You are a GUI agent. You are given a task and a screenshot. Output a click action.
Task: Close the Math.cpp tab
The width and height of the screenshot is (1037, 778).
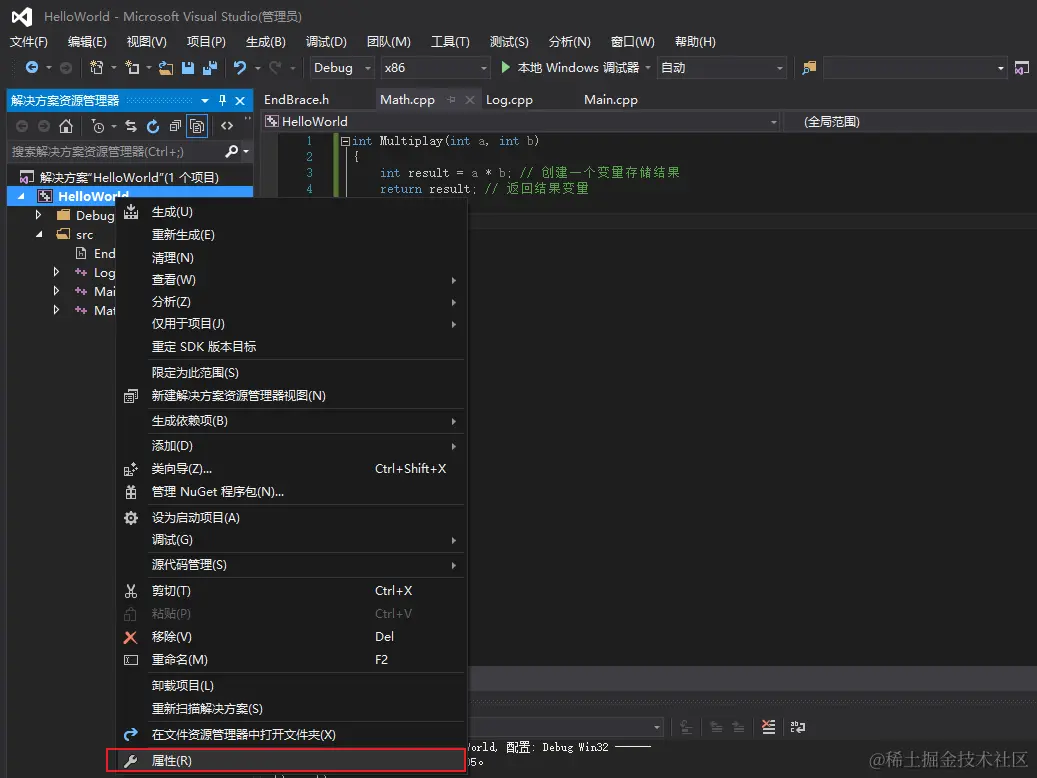point(470,100)
